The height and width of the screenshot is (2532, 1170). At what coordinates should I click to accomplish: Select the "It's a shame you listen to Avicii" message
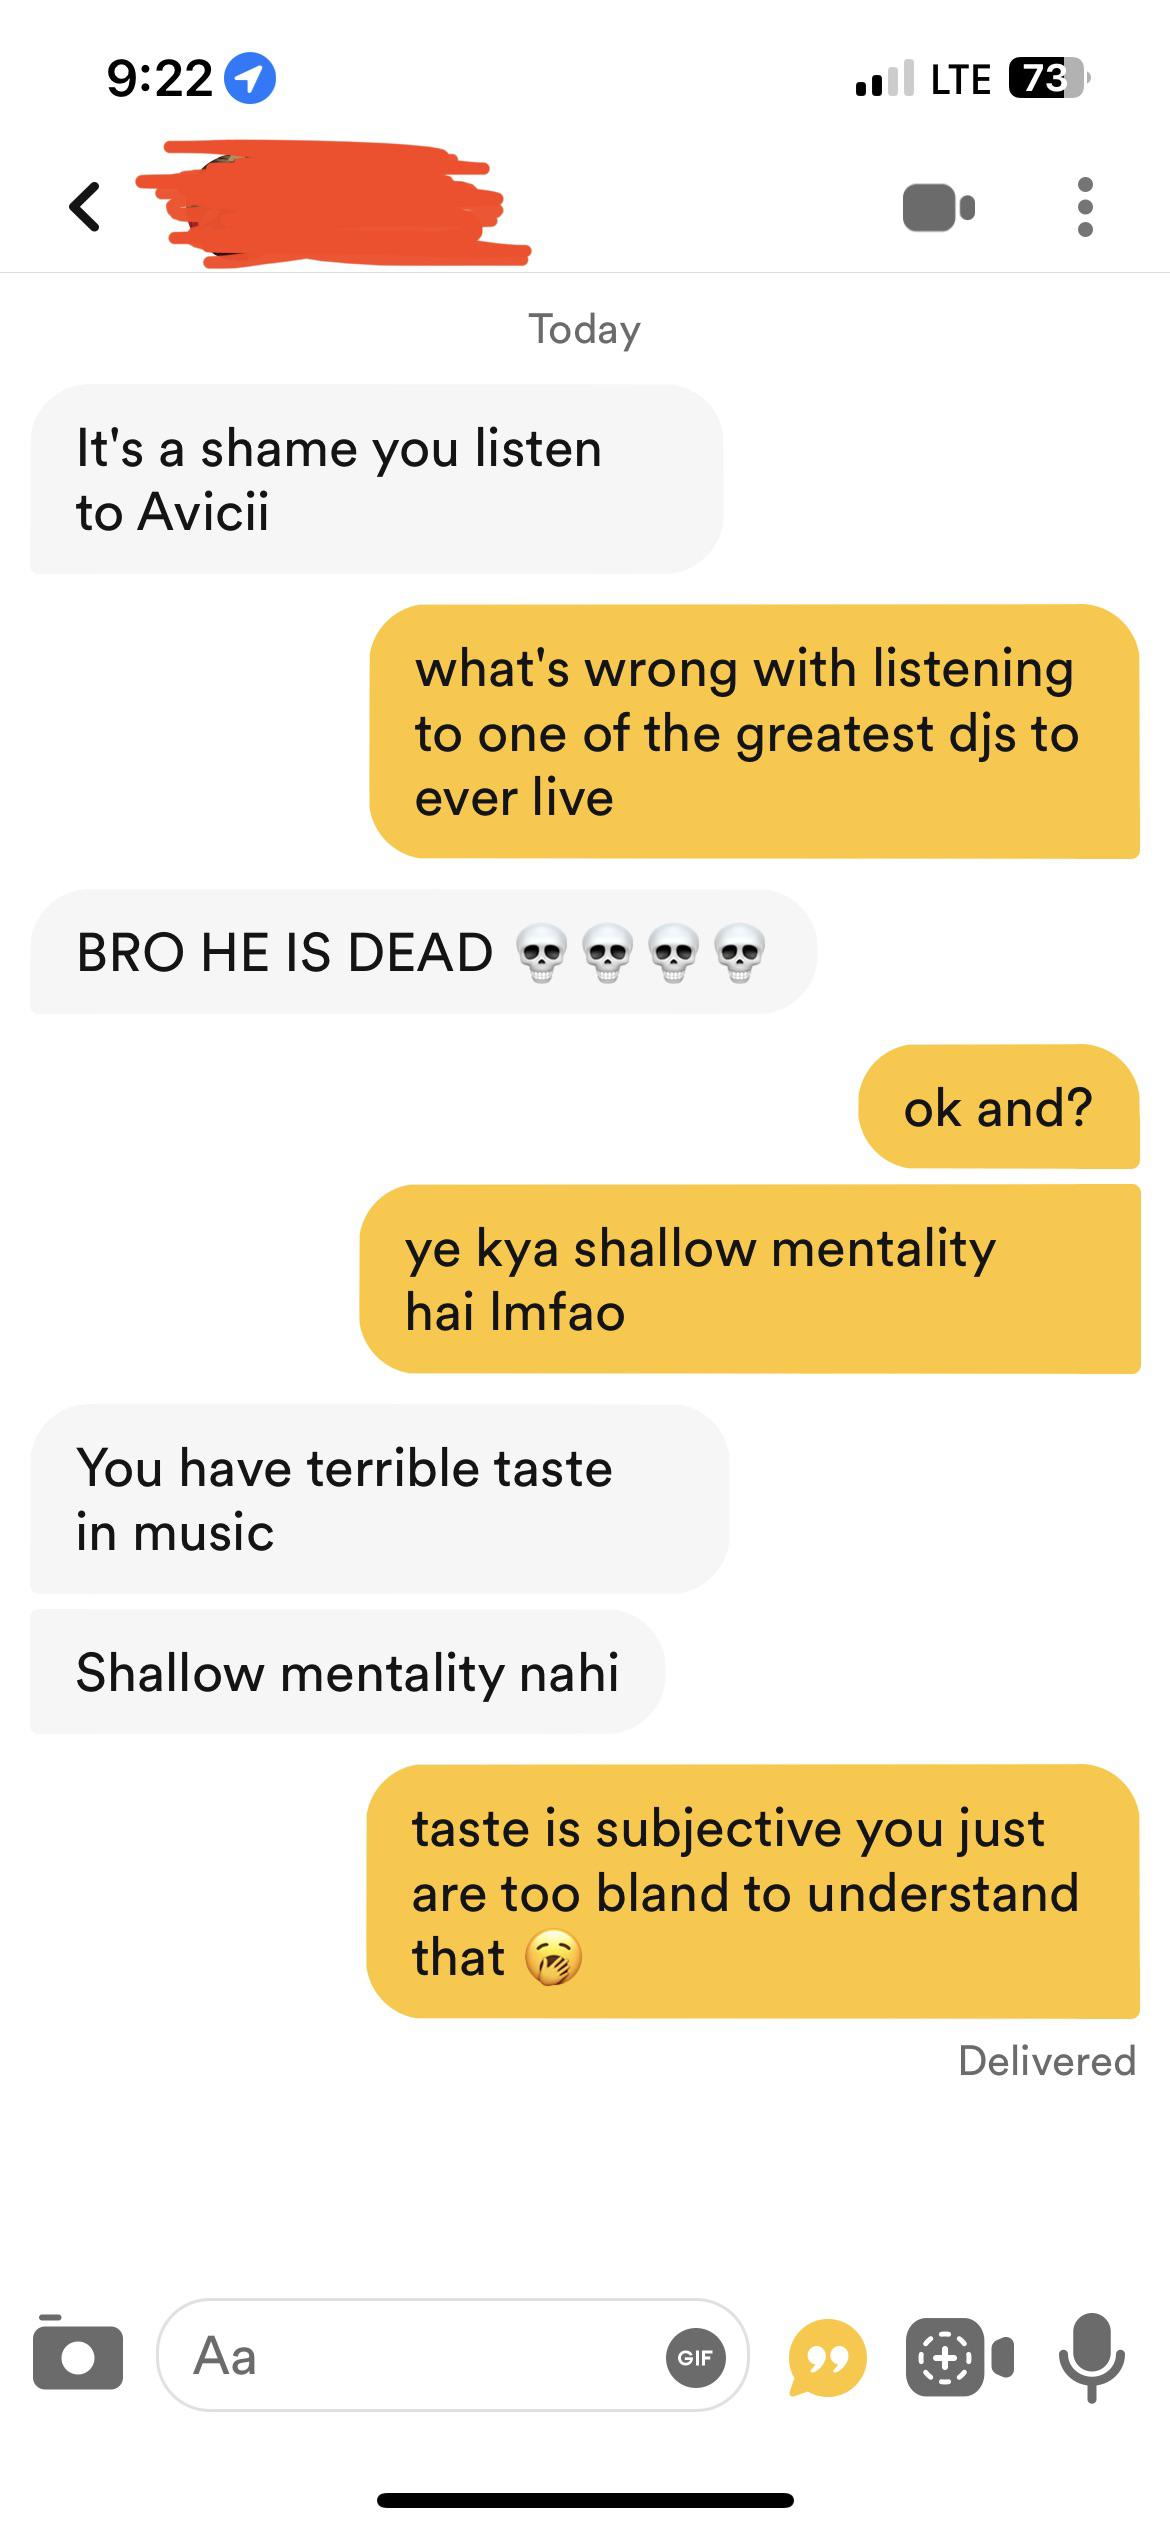pyautogui.click(x=376, y=479)
